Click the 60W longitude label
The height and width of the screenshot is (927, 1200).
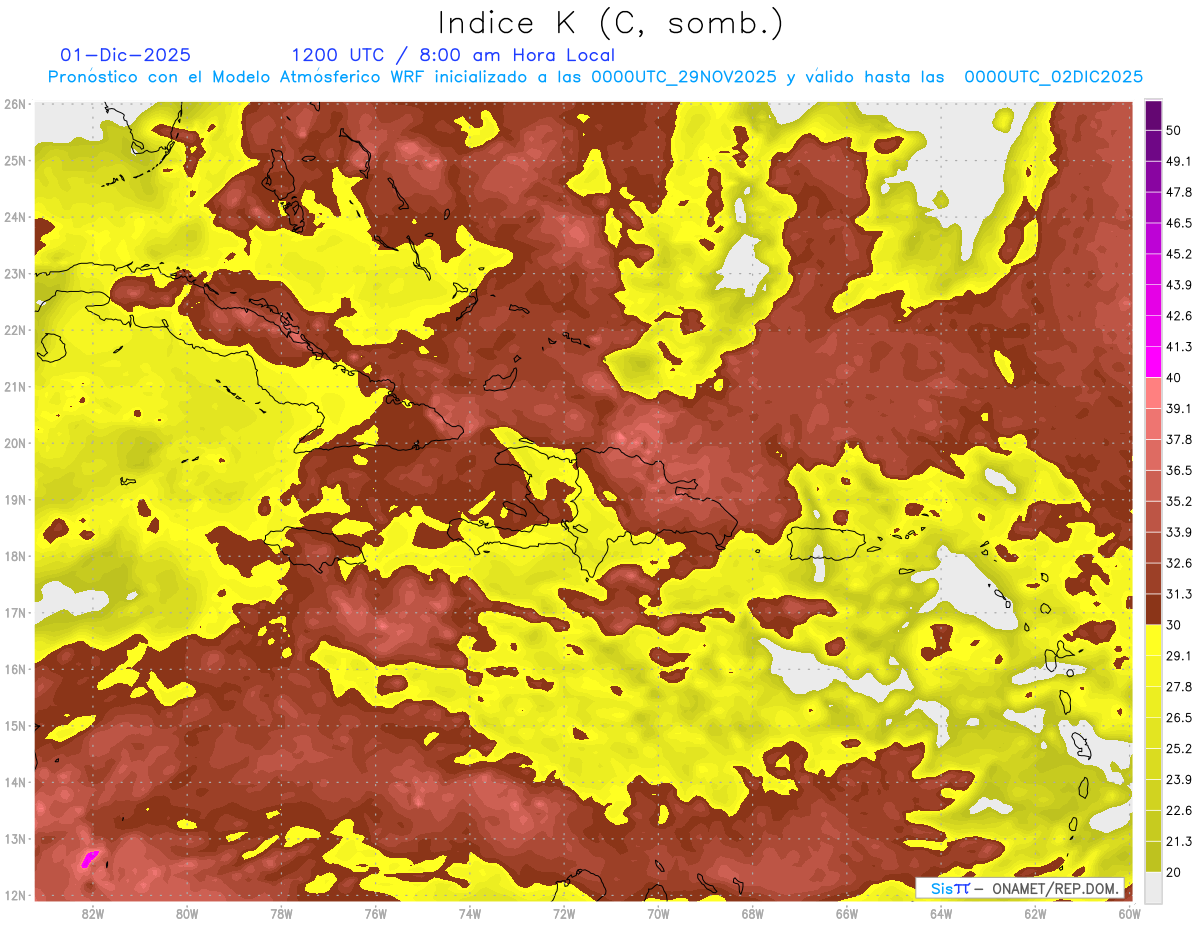1130,913
